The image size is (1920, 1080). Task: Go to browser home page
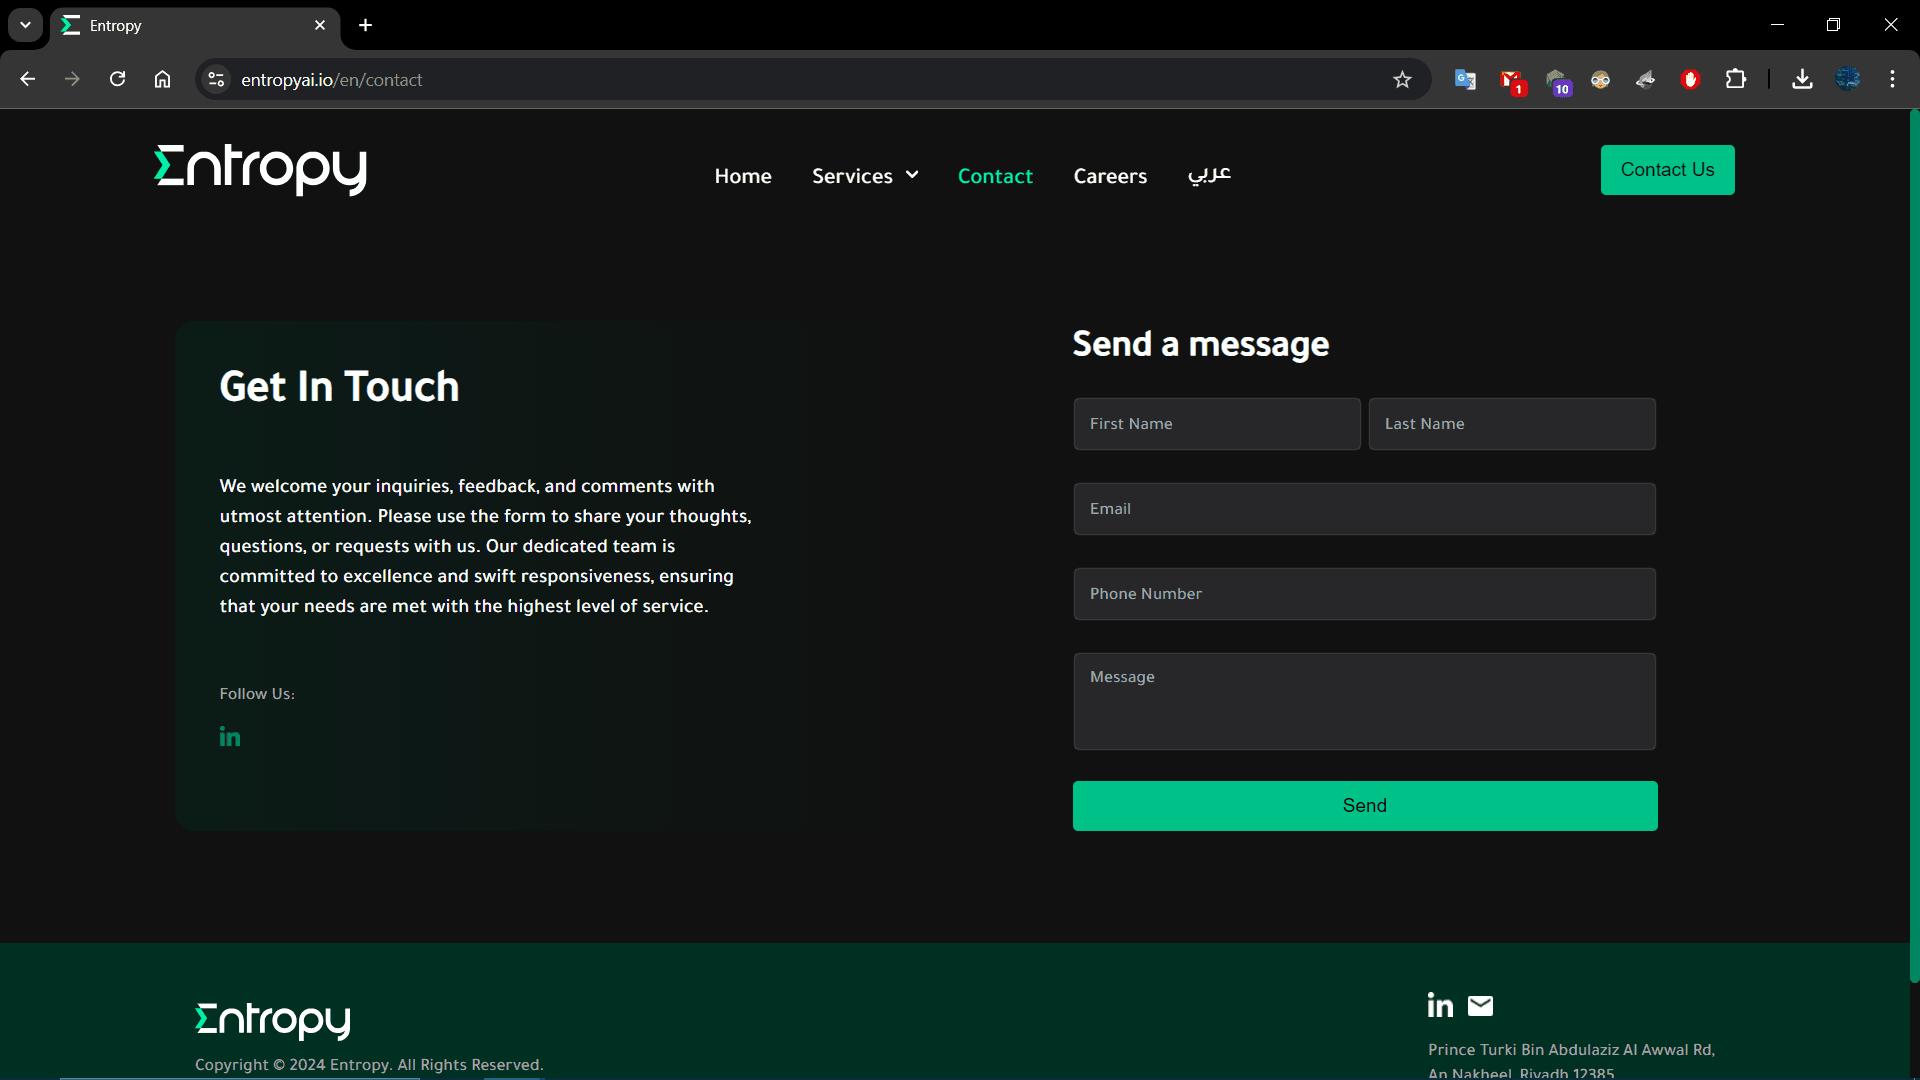(162, 80)
